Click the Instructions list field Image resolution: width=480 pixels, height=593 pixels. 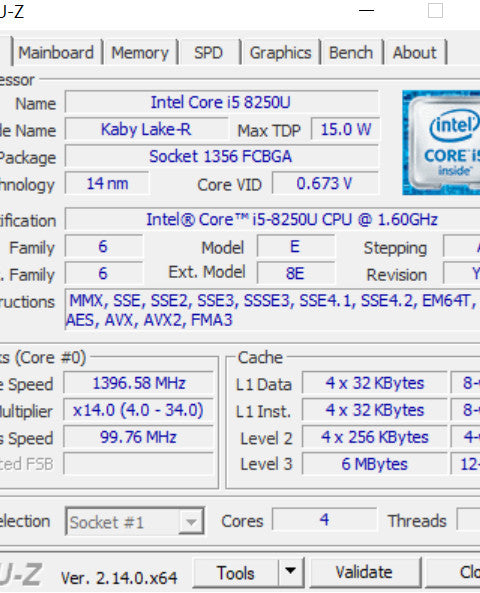click(272, 310)
